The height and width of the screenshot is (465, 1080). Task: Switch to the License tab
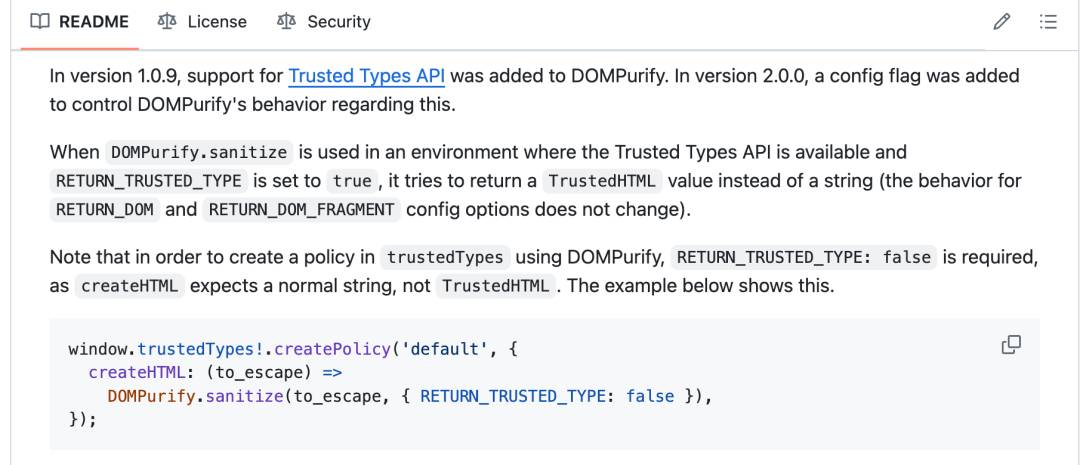pyautogui.click(x=201, y=22)
